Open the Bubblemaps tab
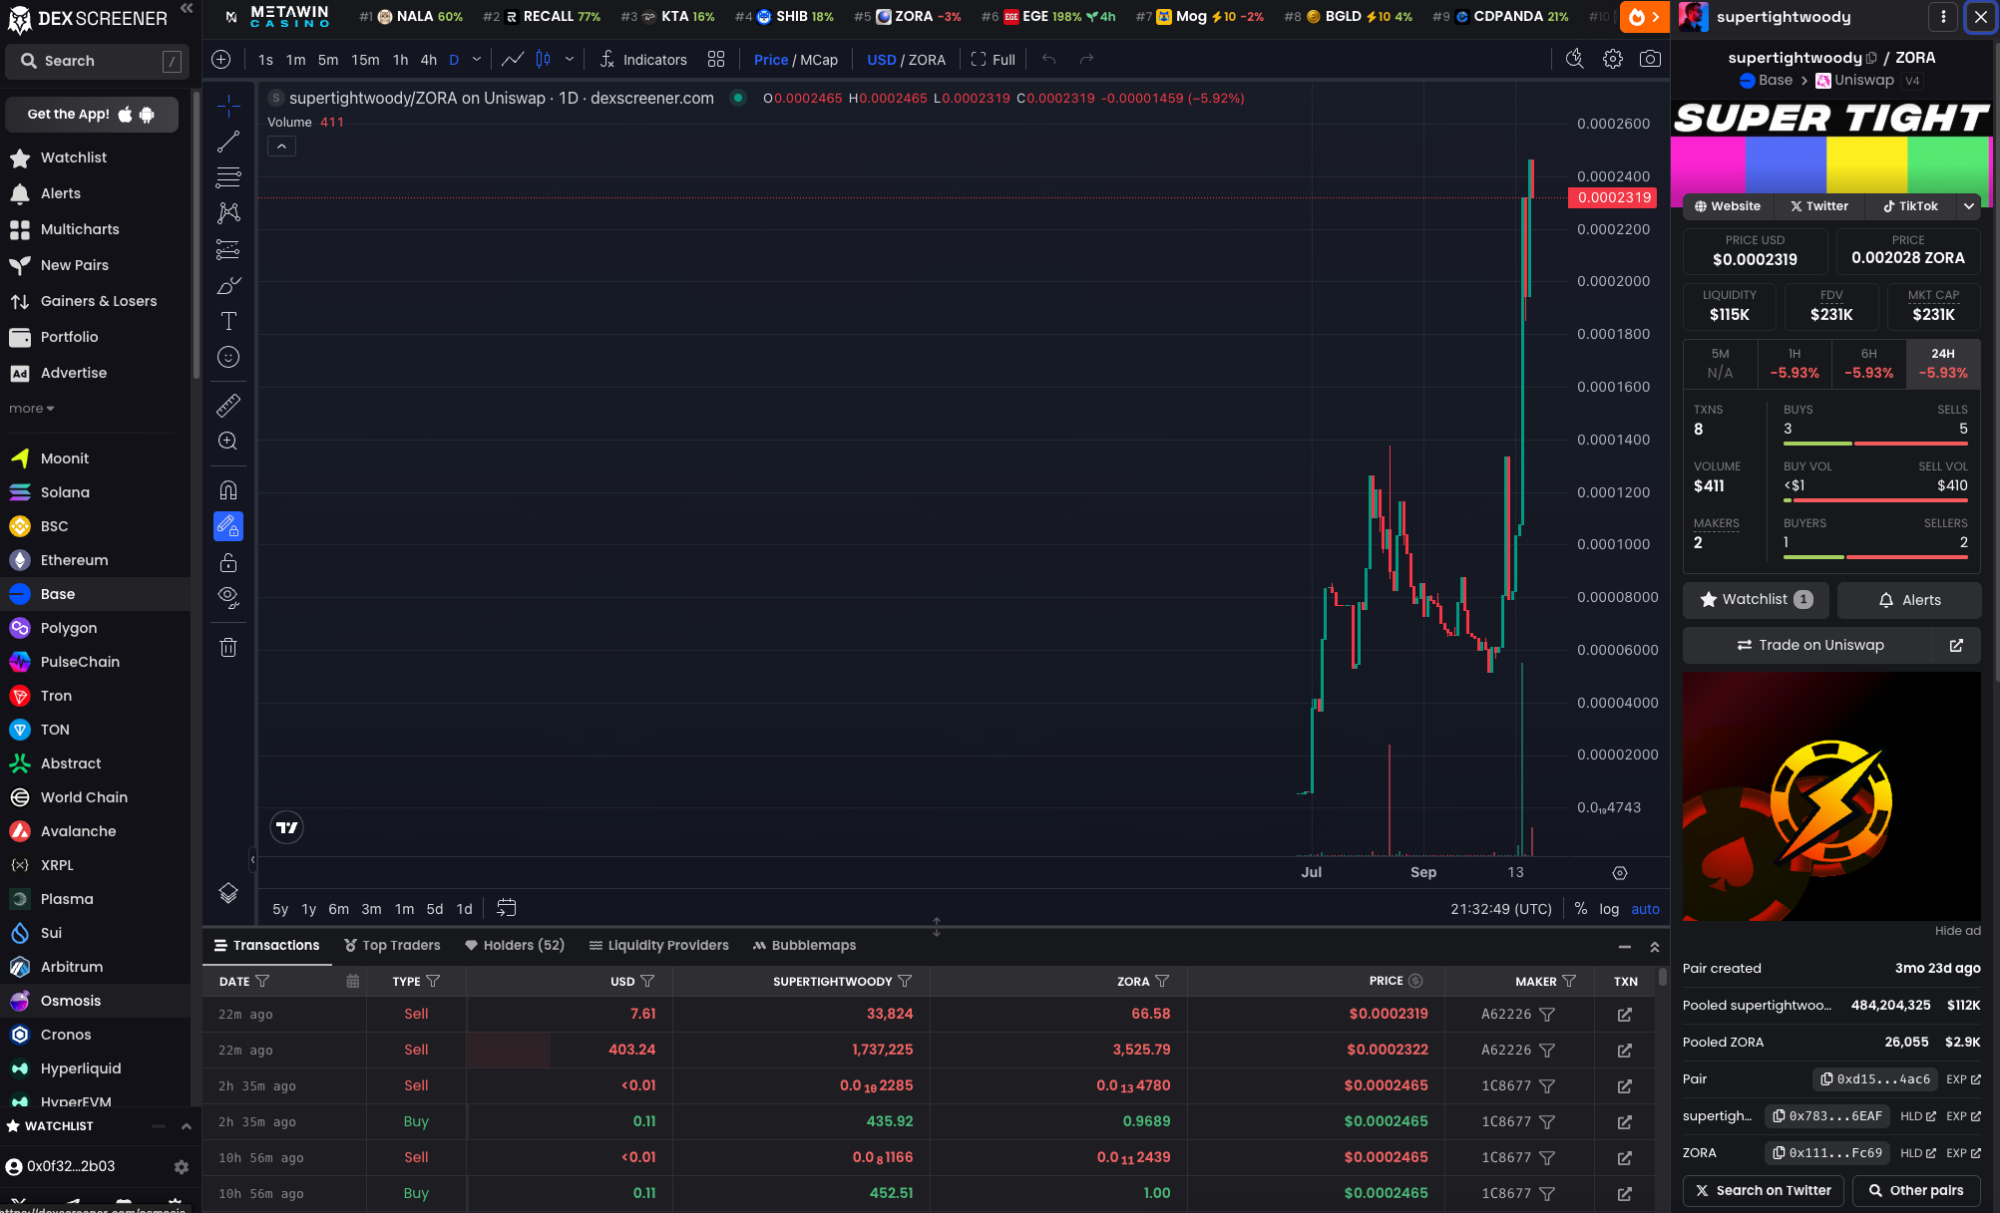The image size is (2000, 1213). 804,945
